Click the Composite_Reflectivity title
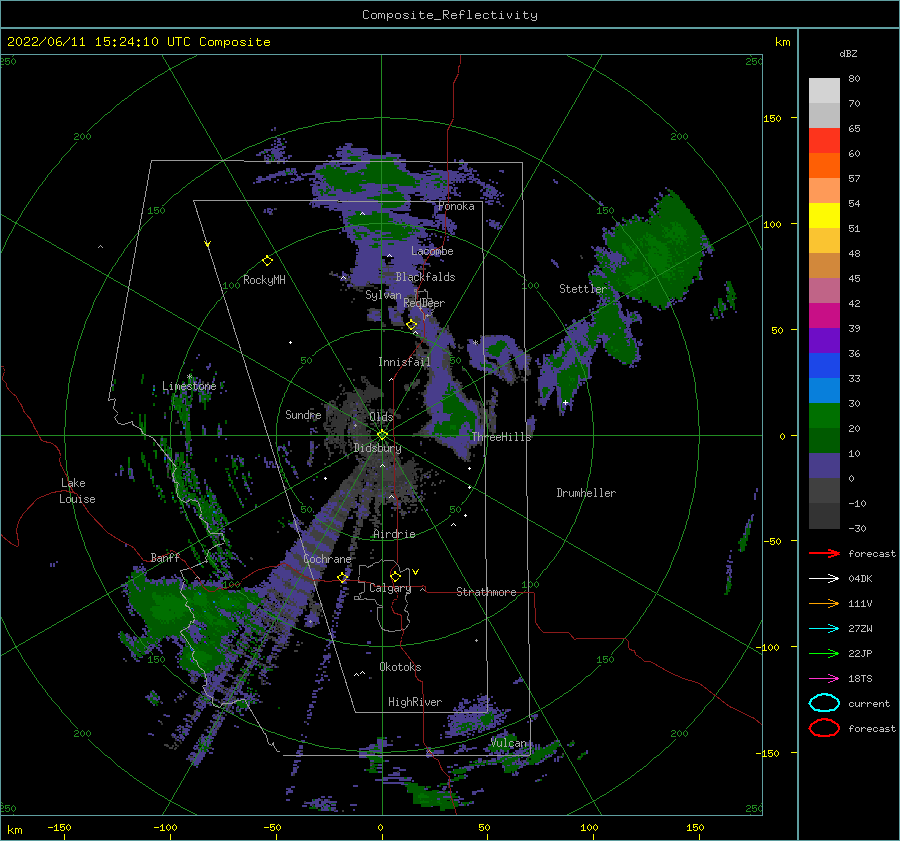900x841 pixels. [x=450, y=15]
